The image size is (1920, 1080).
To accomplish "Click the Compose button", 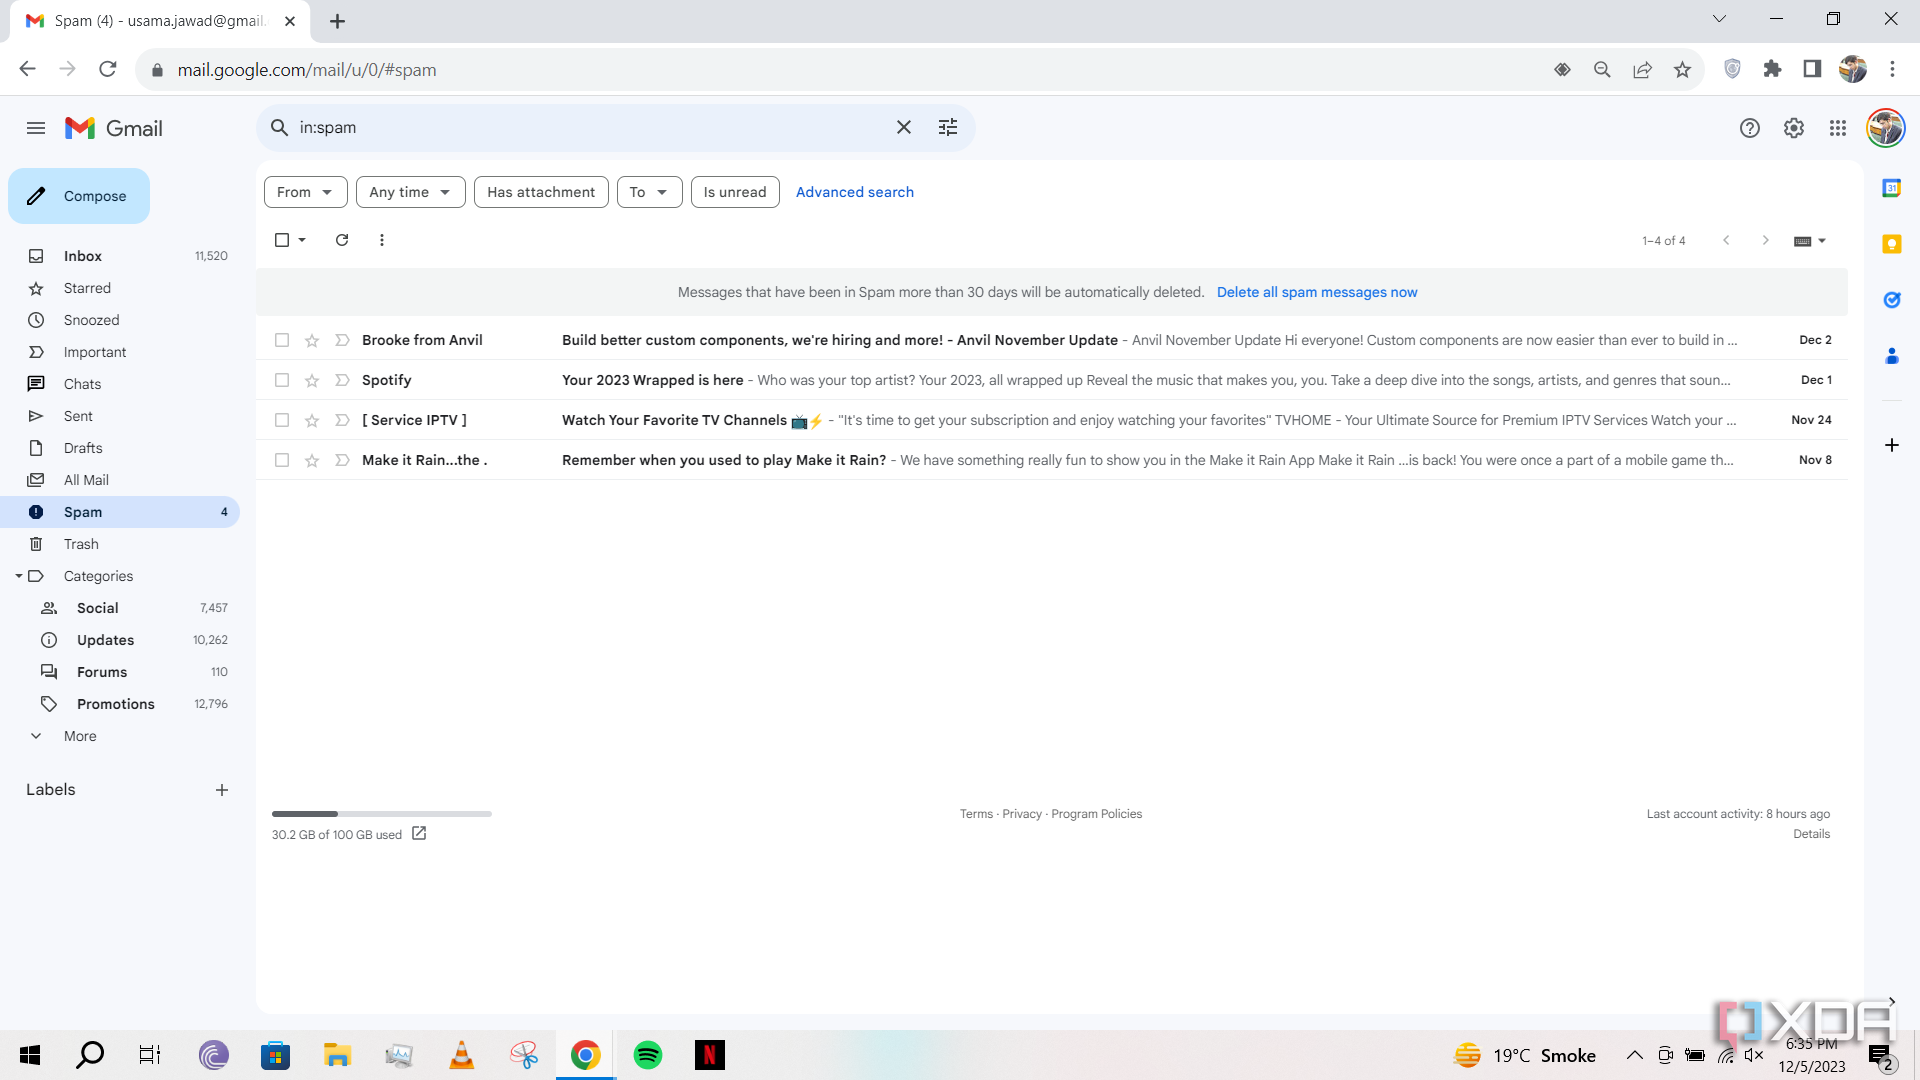I will pos(79,196).
